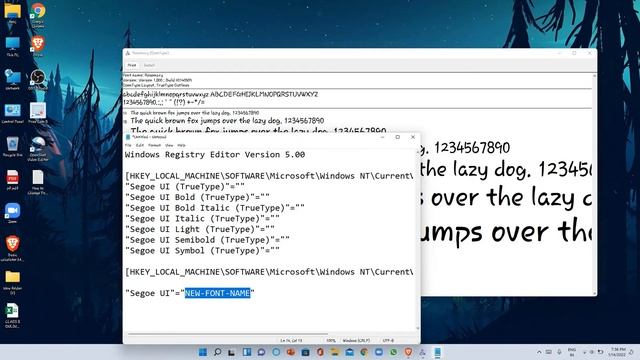This screenshot has height=360, width=640.
Task: Open the Edit menu in Notepad
Action: click(x=140, y=145)
